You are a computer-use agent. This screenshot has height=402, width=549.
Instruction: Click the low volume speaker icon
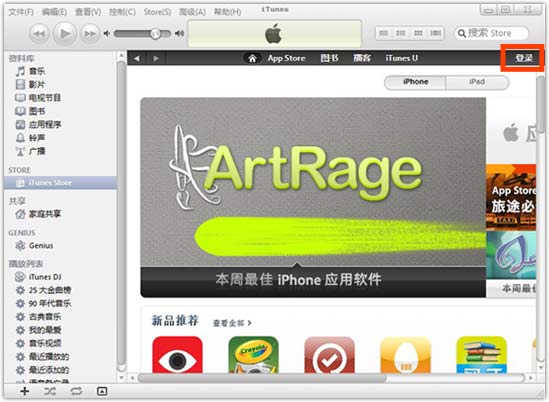coord(106,34)
